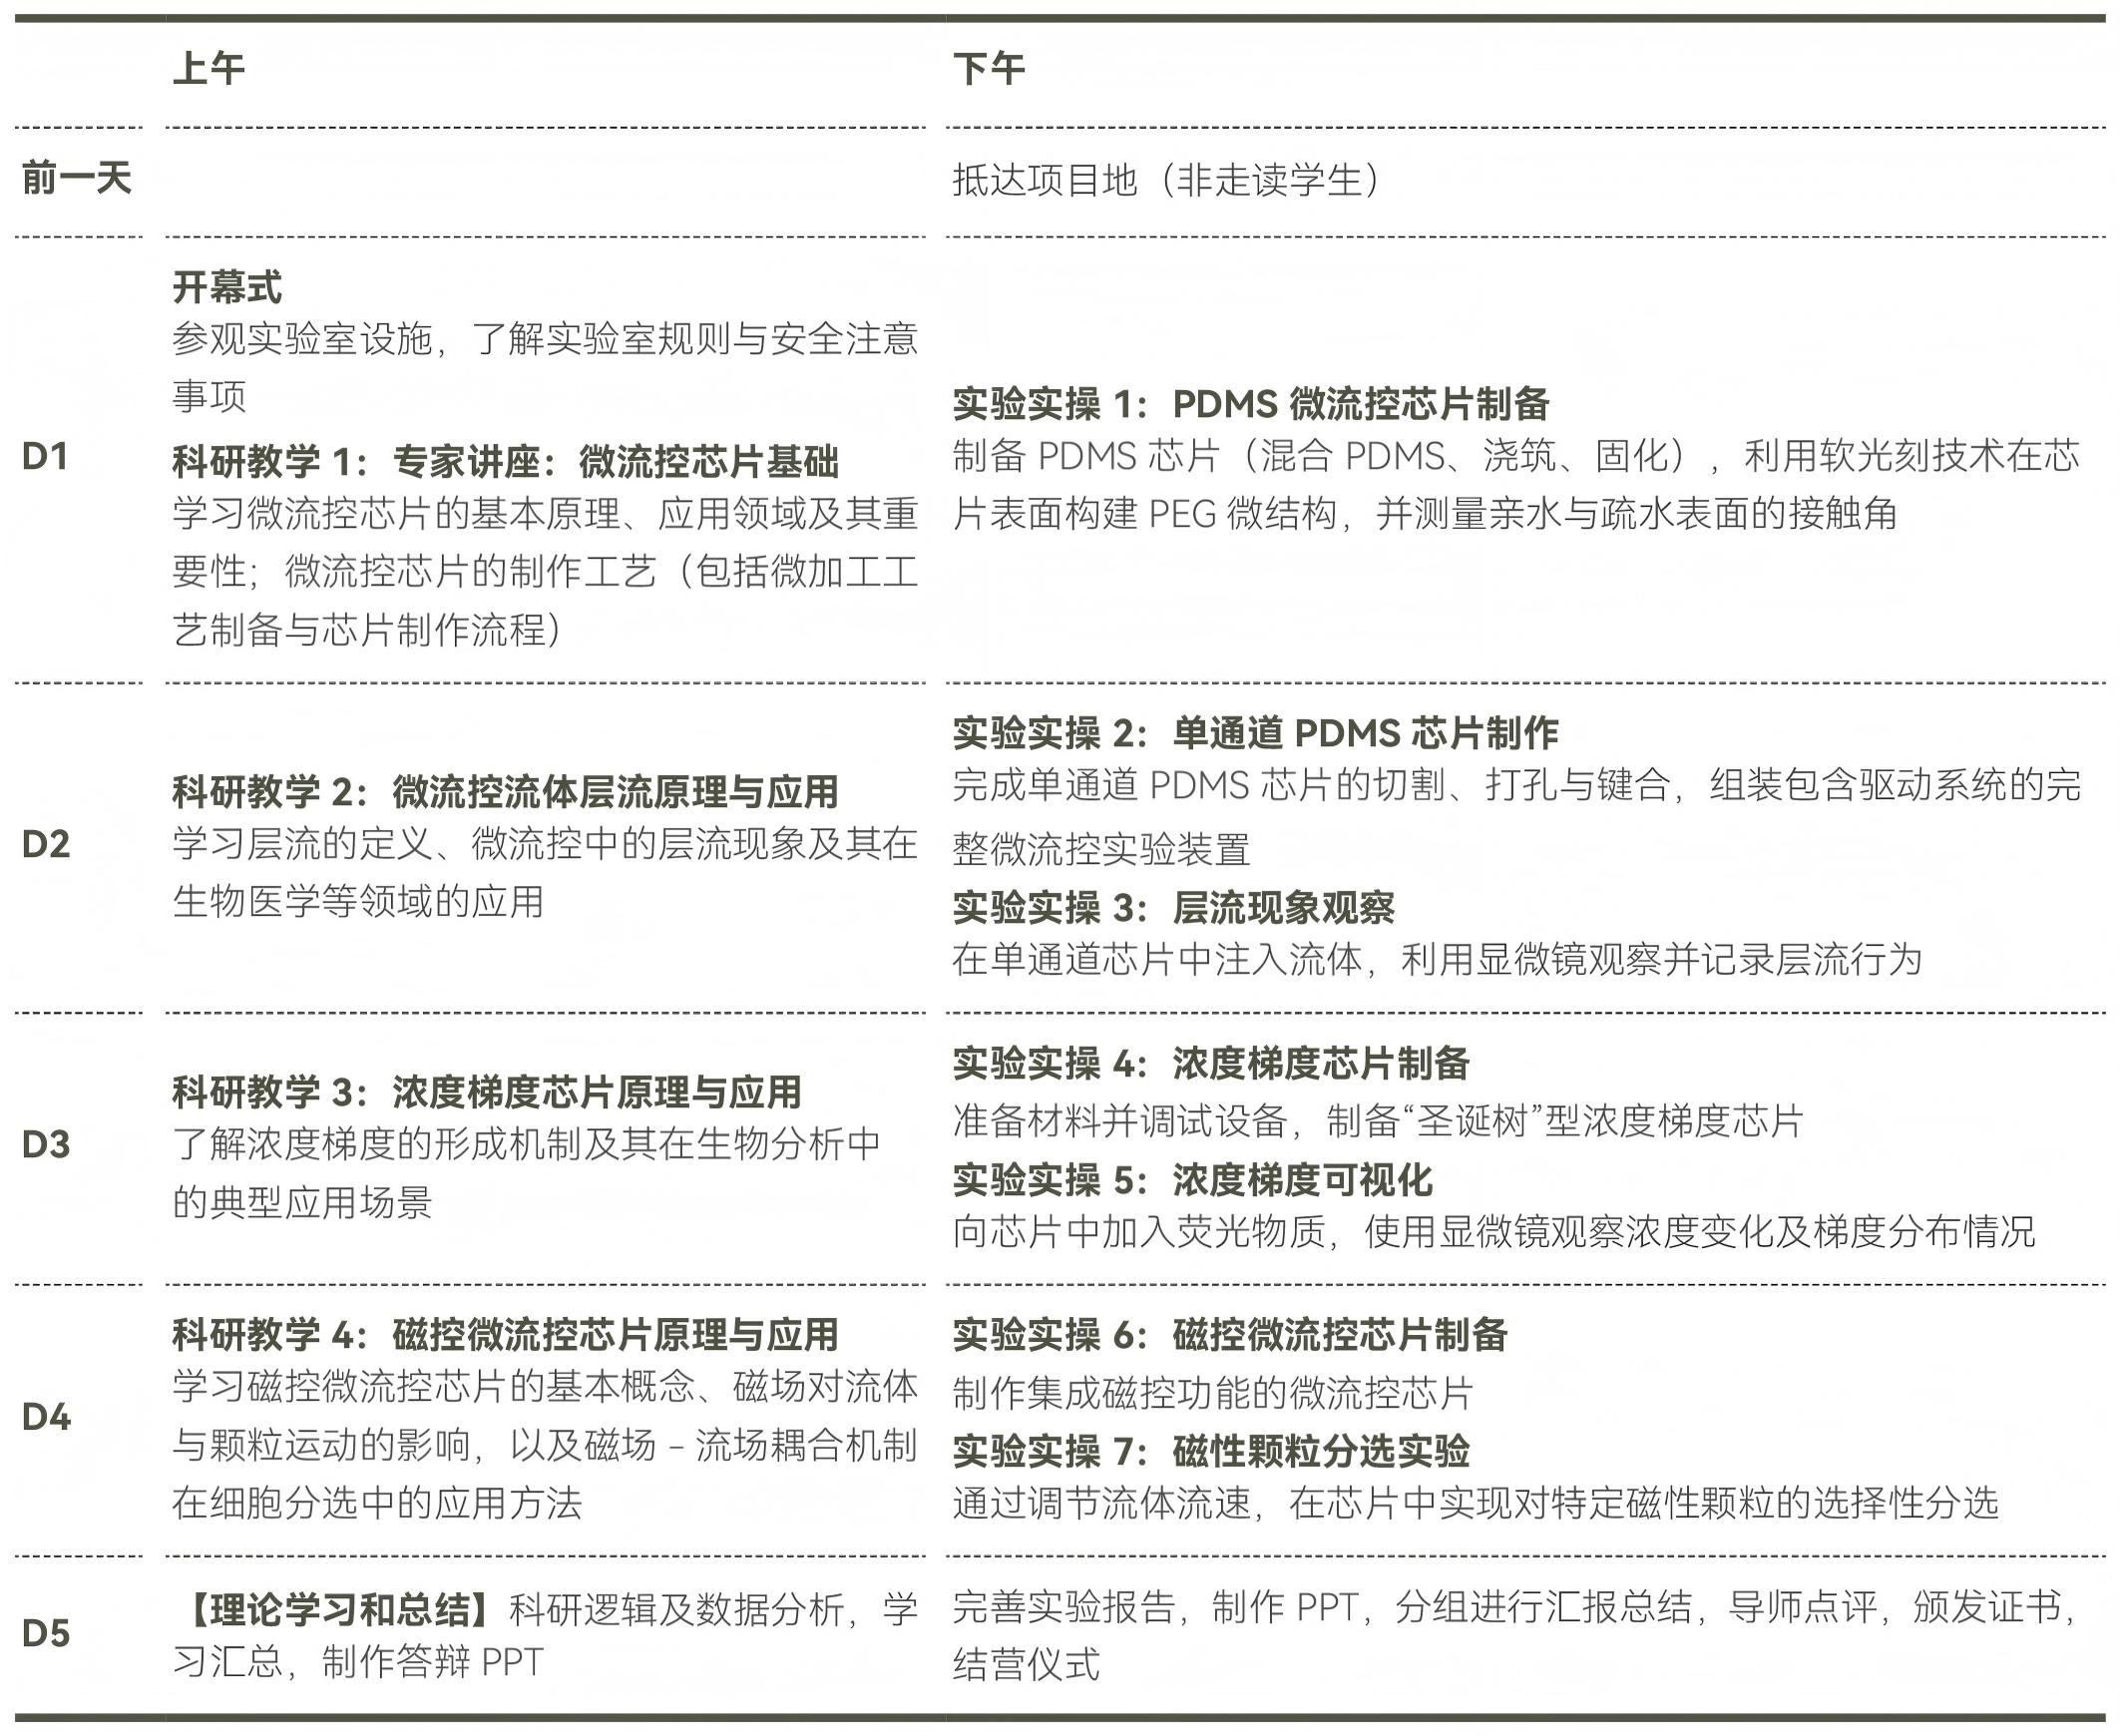Click the D3 day label
The image size is (2120, 1736).
coord(46,1145)
